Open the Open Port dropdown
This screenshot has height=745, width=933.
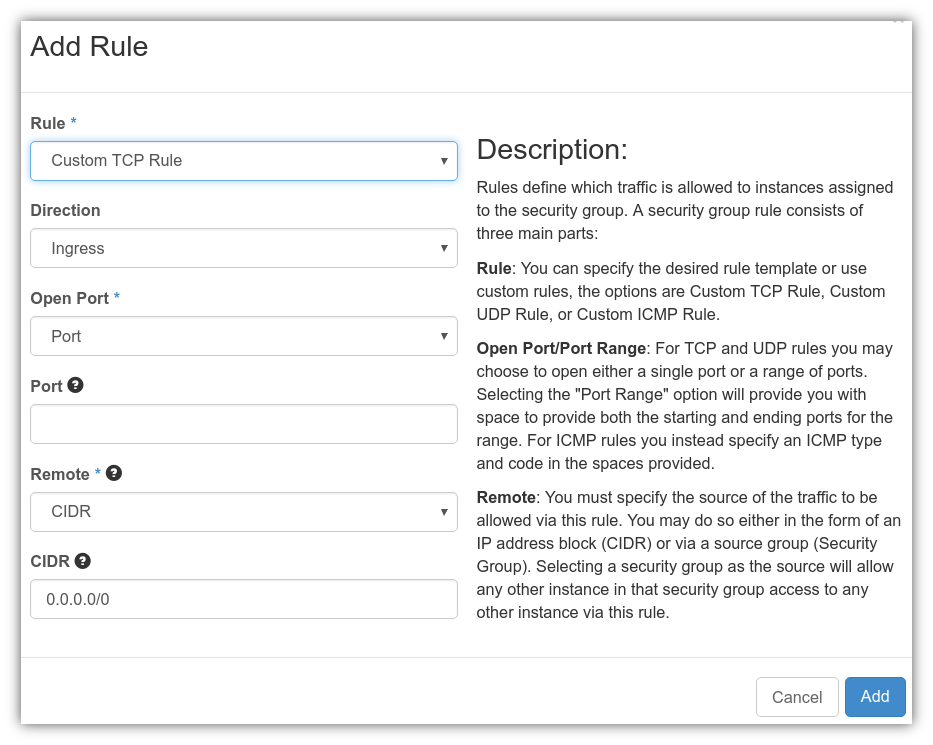244,336
